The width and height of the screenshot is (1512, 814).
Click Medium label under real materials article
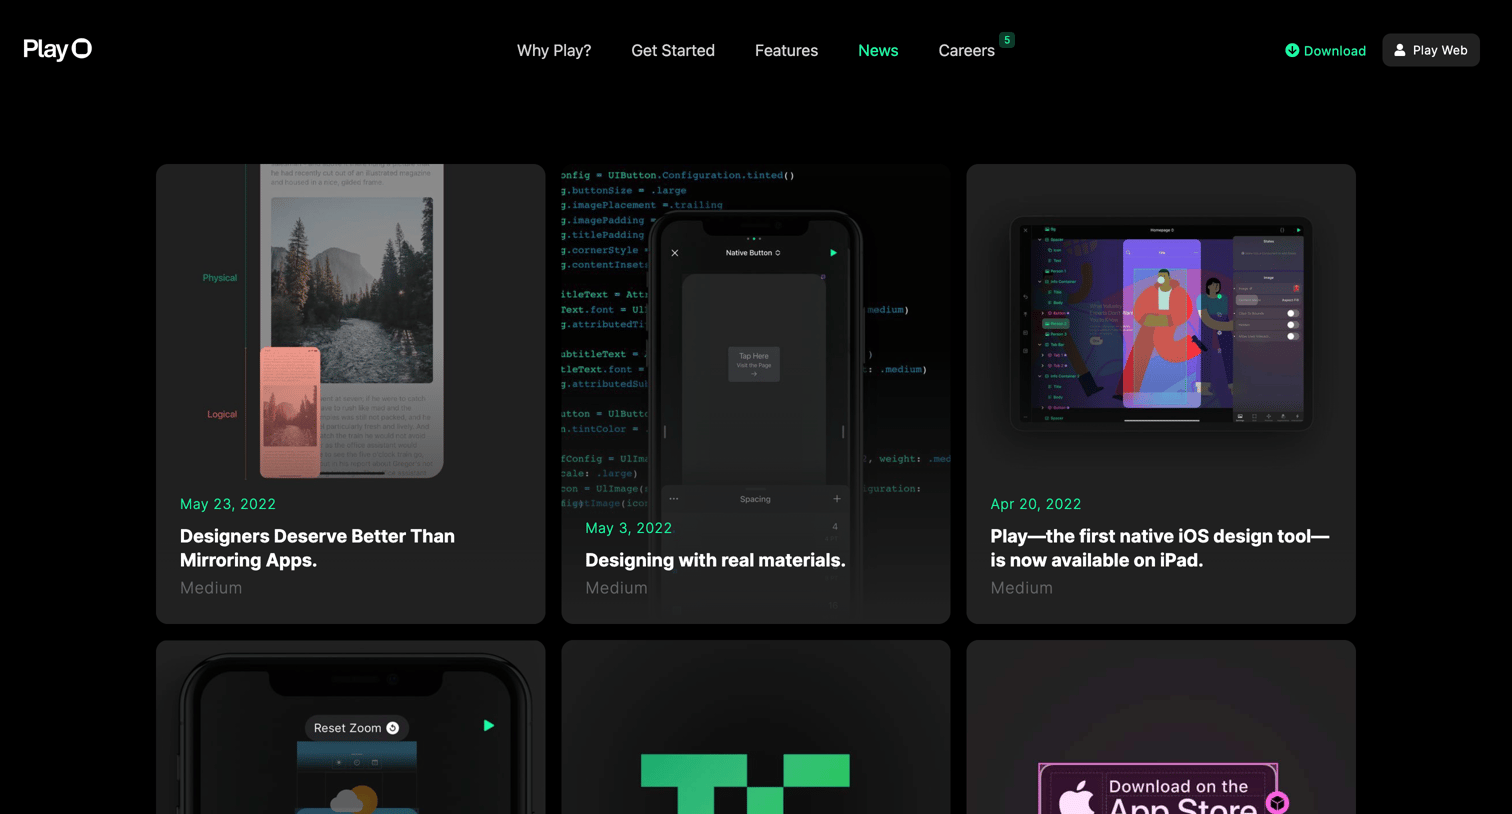click(x=616, y=588)
